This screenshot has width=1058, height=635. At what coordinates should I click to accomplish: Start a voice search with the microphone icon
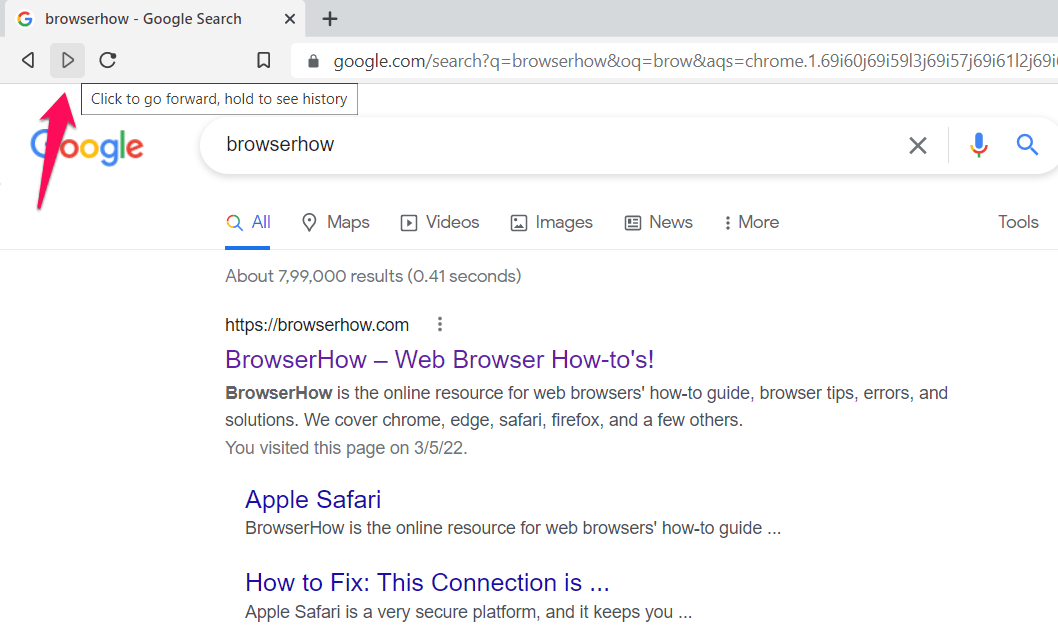[978, 145]
